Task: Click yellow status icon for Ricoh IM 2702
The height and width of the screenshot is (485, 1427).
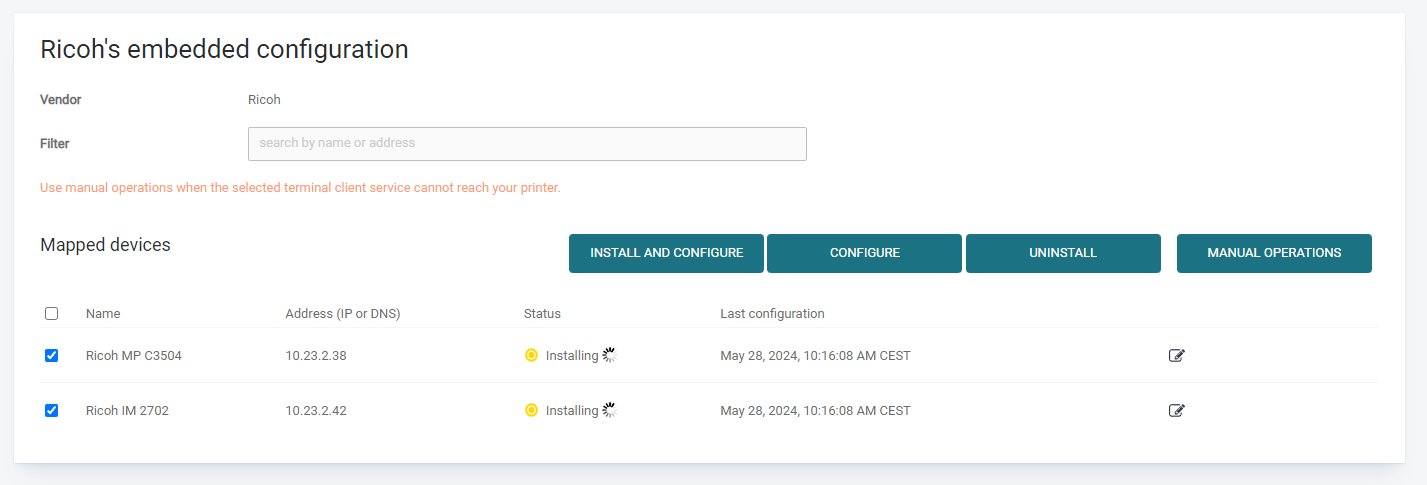Action: coord(531,410)
